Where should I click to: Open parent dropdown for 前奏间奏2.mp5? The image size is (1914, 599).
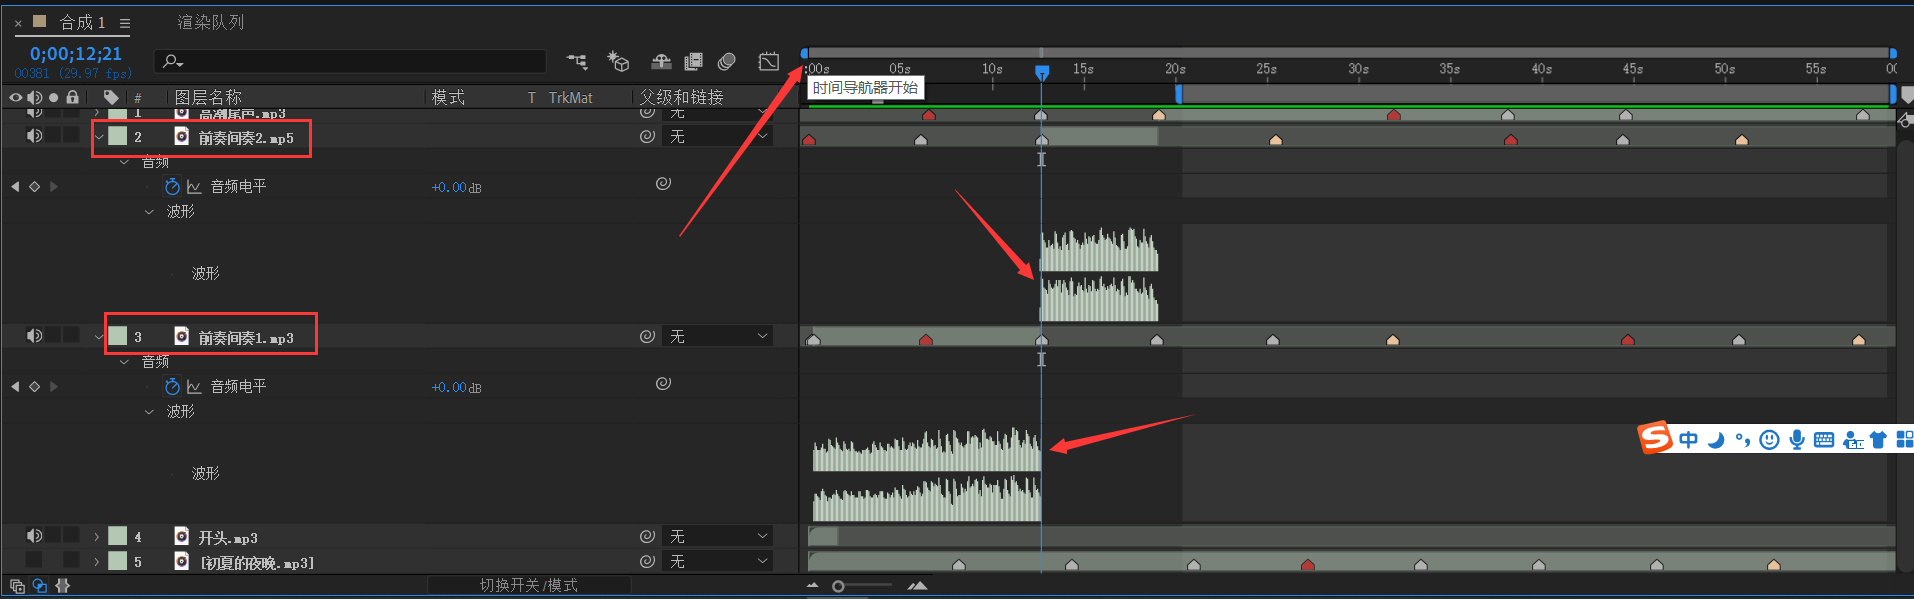point(718,136)
